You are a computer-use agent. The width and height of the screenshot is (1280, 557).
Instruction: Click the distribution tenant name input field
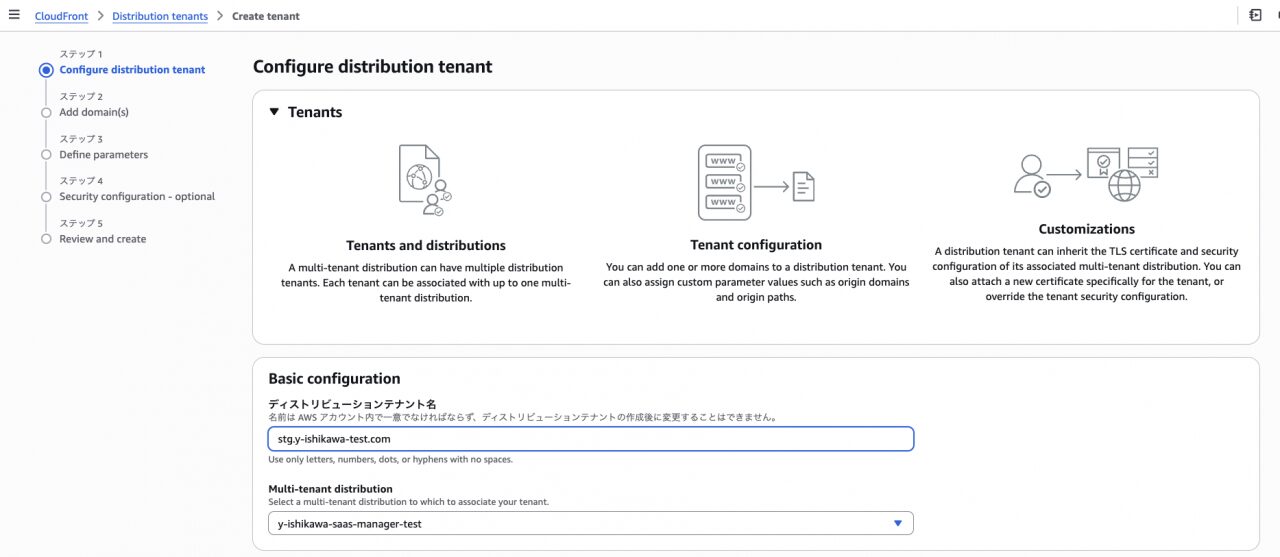click(590, 438)
